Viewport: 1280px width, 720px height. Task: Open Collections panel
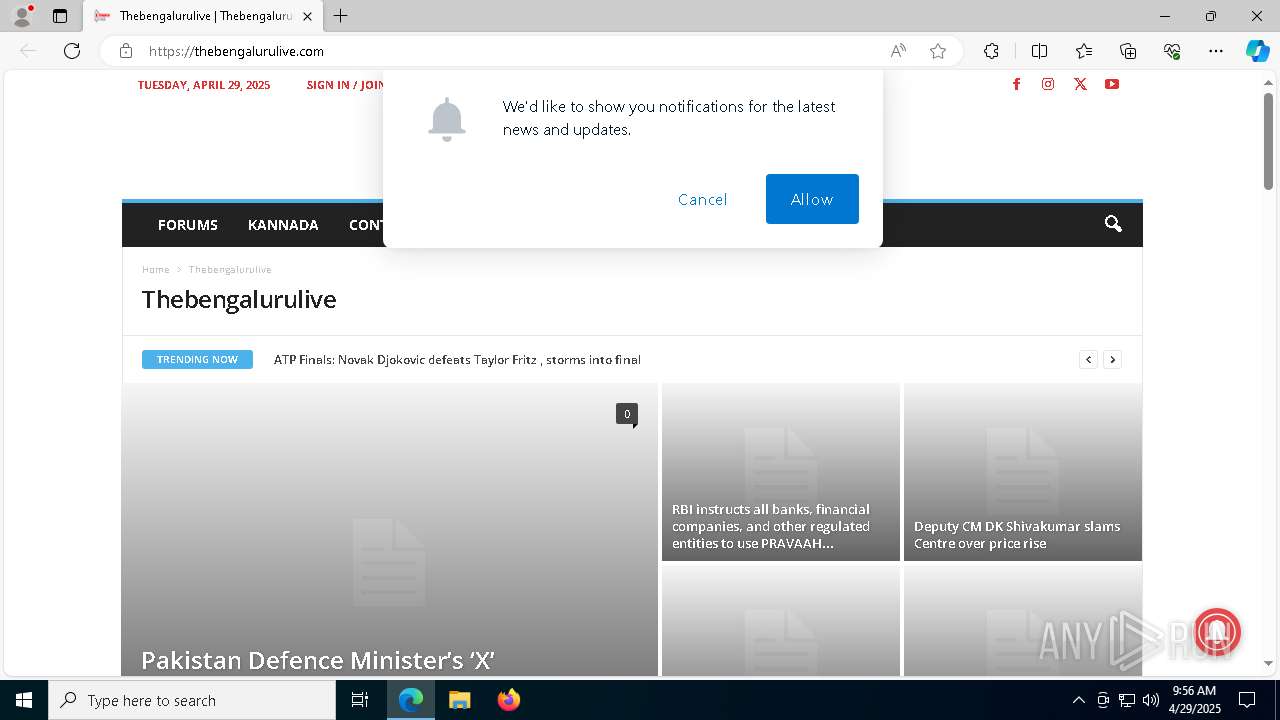1128,51
